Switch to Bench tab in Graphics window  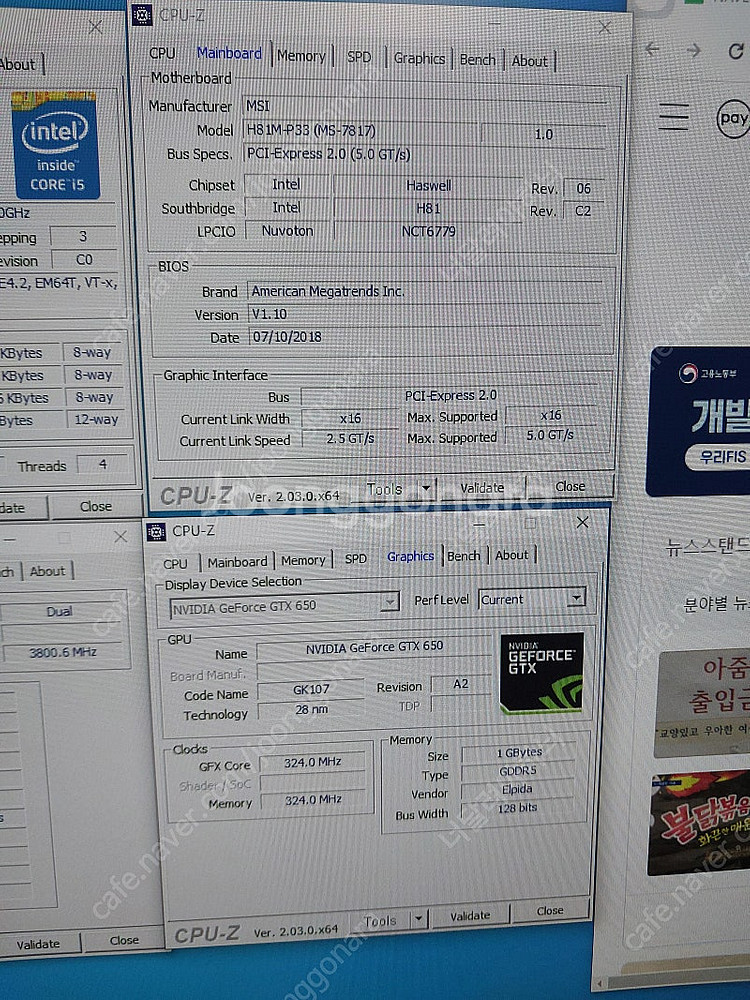[464, 556]
